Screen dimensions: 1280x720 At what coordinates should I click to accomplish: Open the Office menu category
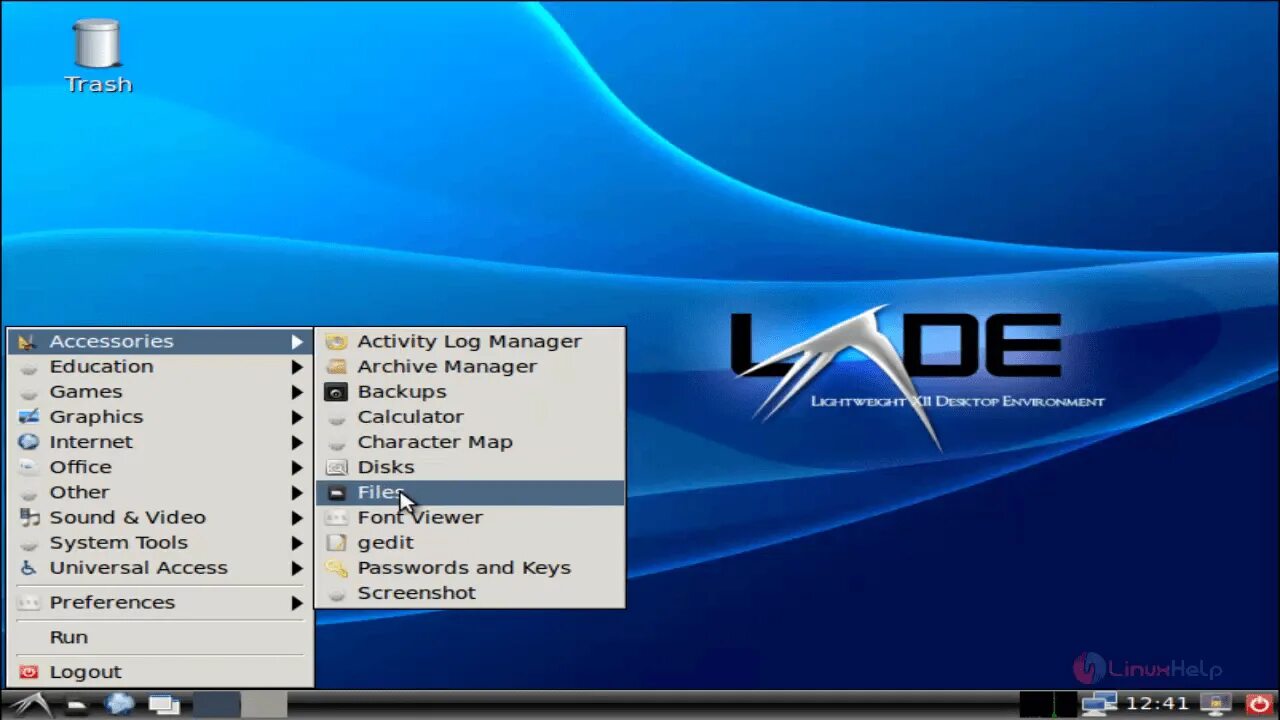click(160, 467)
